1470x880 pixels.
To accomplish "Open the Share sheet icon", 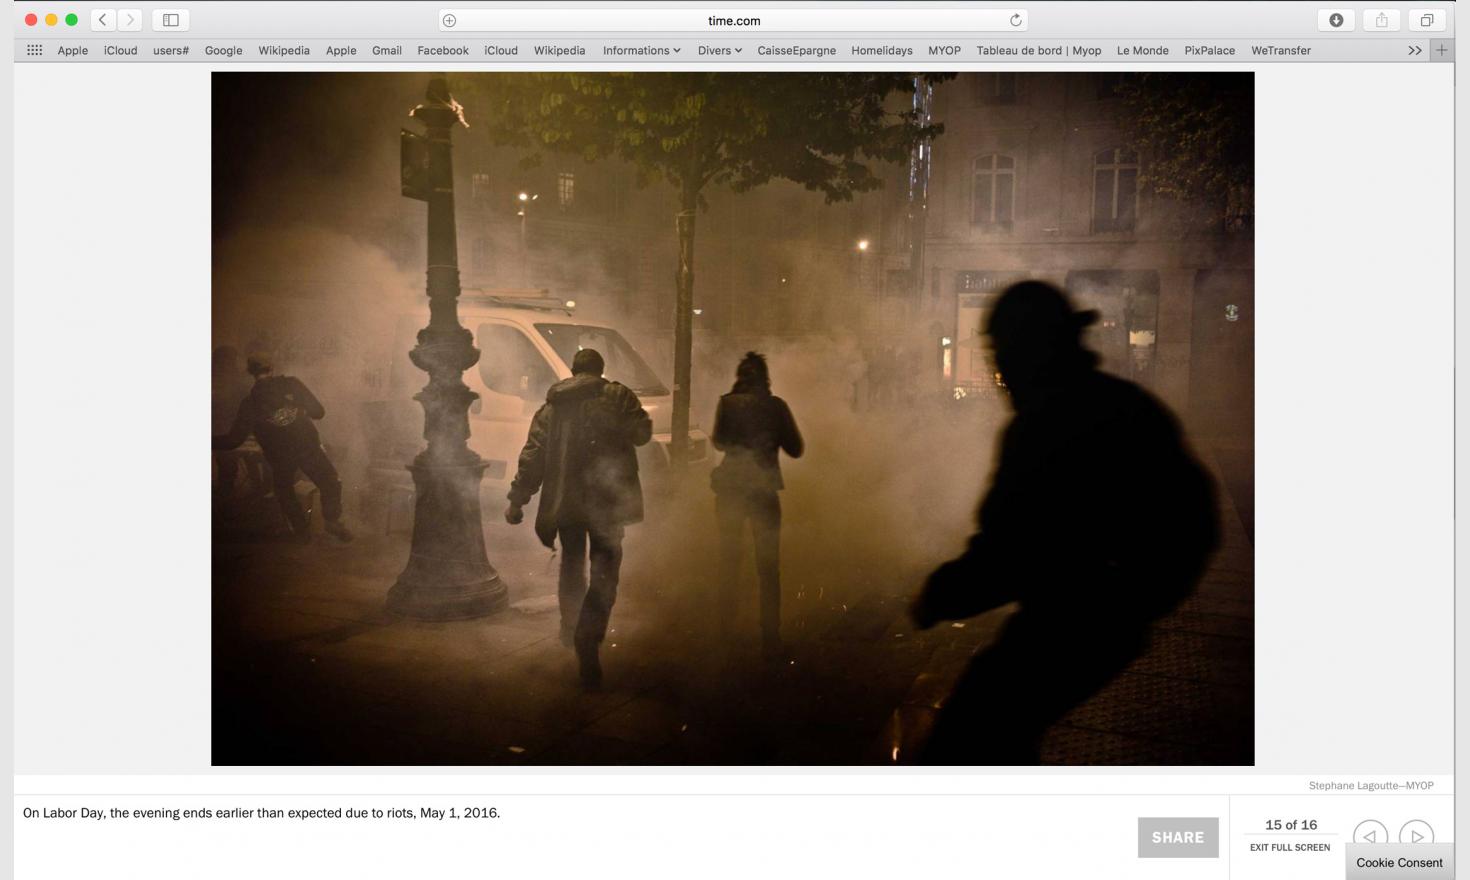I will [x=1382, y=20].
